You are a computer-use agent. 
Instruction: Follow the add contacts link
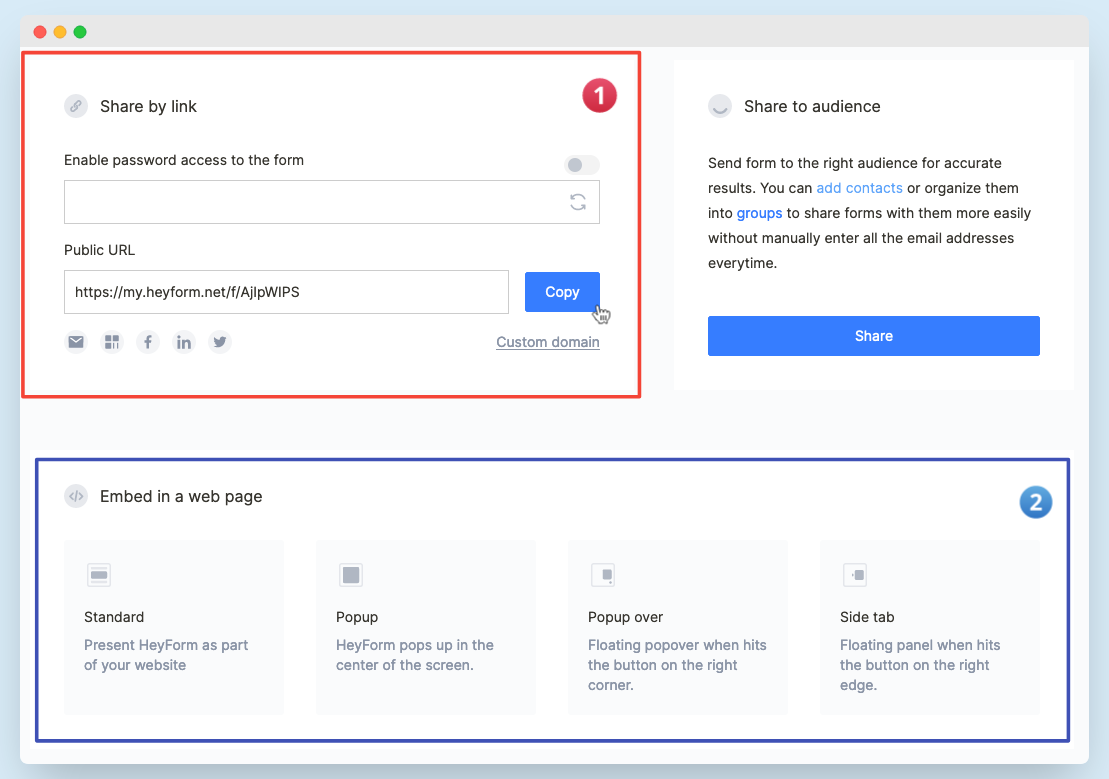pyautogui.click(x=859, y=188)
